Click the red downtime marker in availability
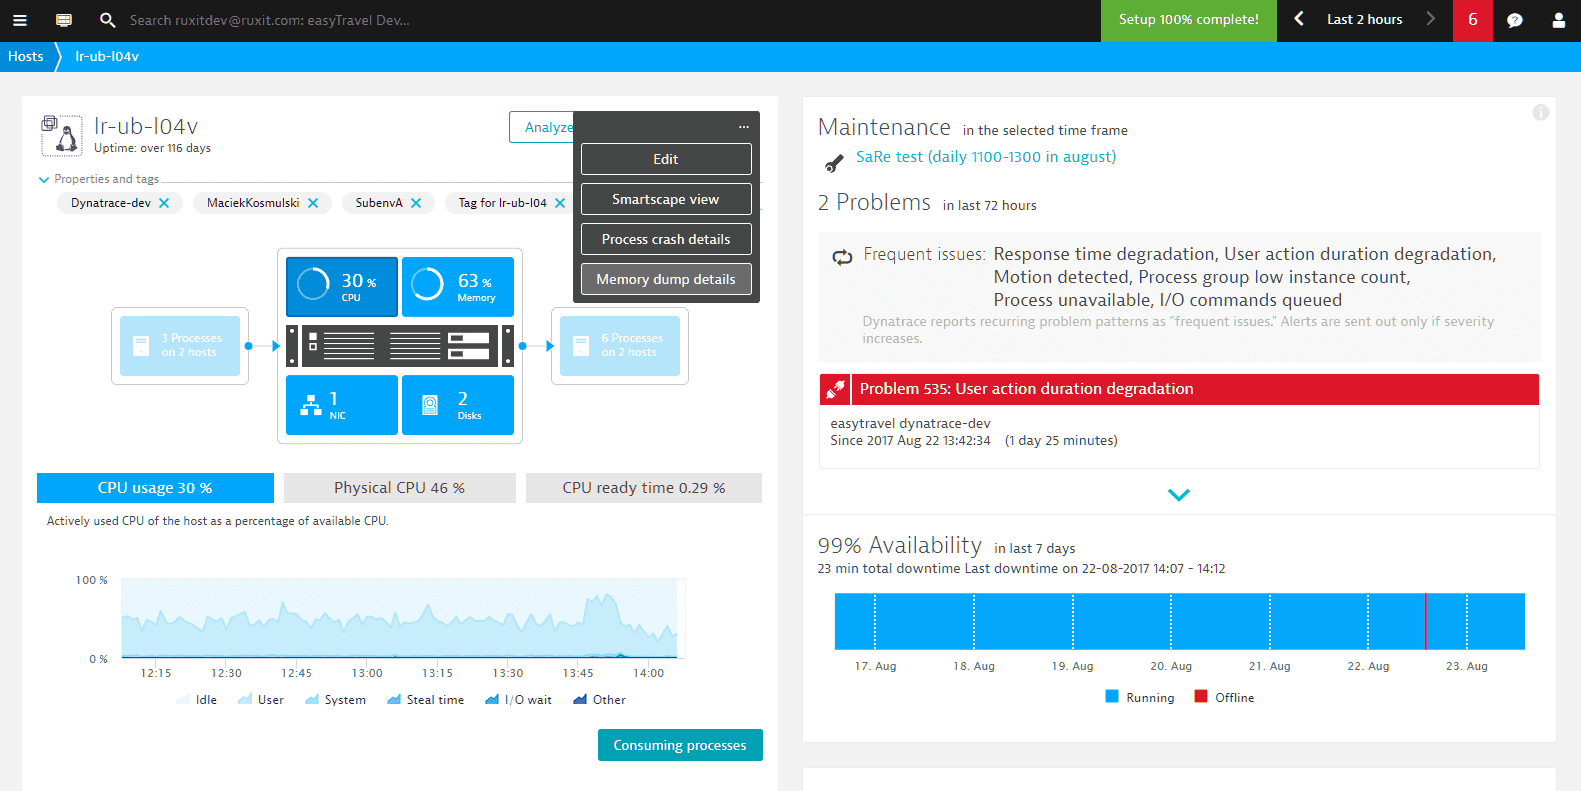The height and width of the screenshot is (791, 1581). click(1426, 621)
